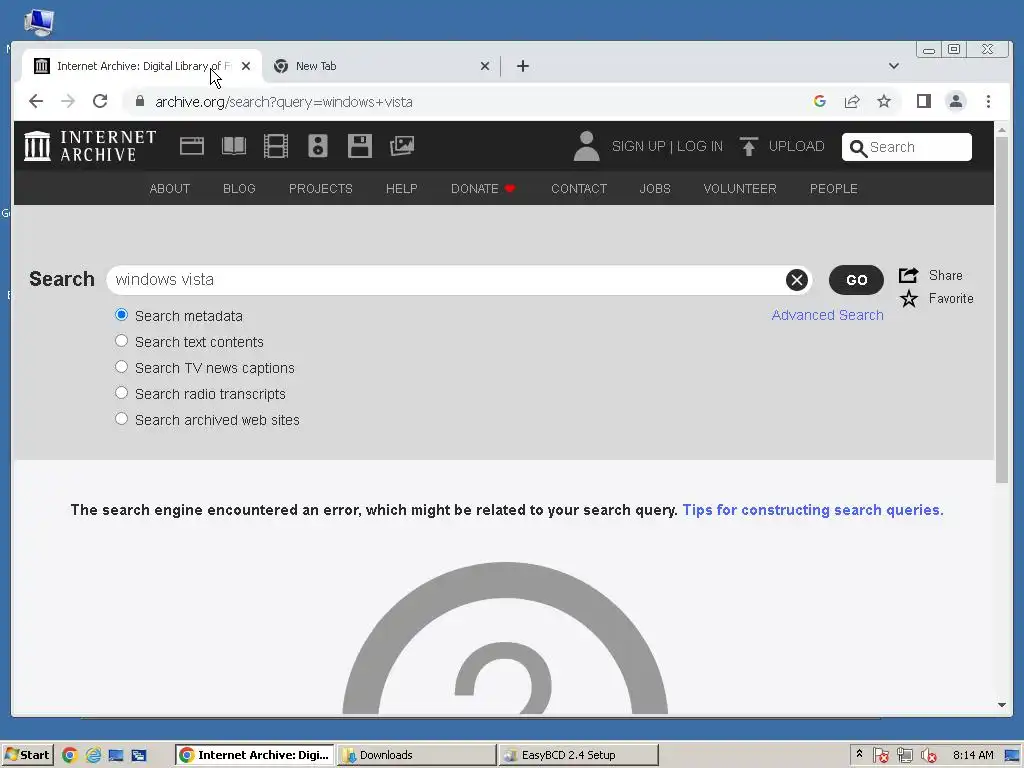
Task: Click the scrollbar down arrow
Action: click(1002, 705)
